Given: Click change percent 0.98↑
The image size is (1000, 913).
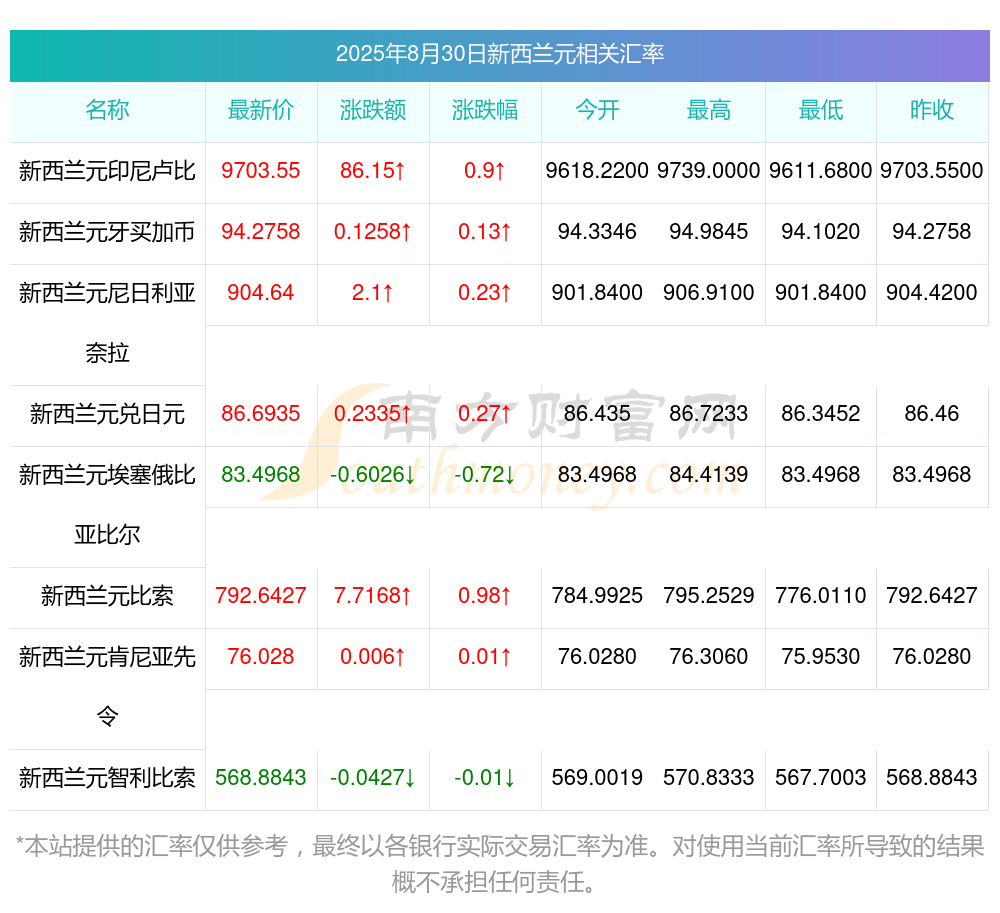Looking at the screenshot, I should point(485,595).
